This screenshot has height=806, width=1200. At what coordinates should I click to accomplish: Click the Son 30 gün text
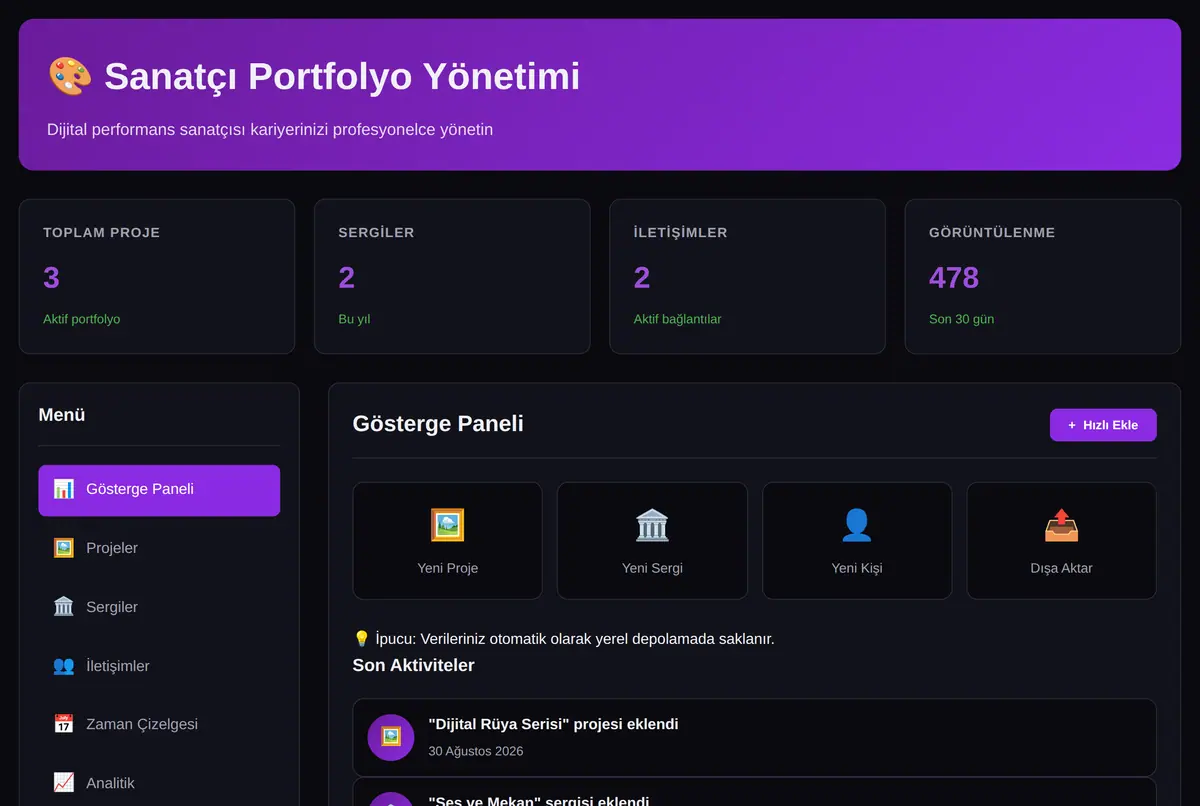(x=961, y=319)
